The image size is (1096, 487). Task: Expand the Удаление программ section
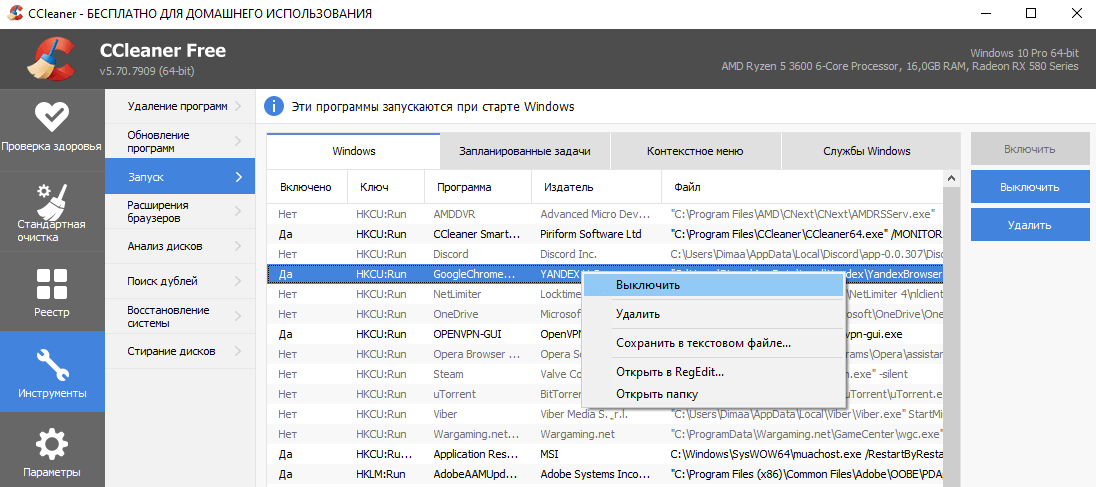click(x=179, y=106)
